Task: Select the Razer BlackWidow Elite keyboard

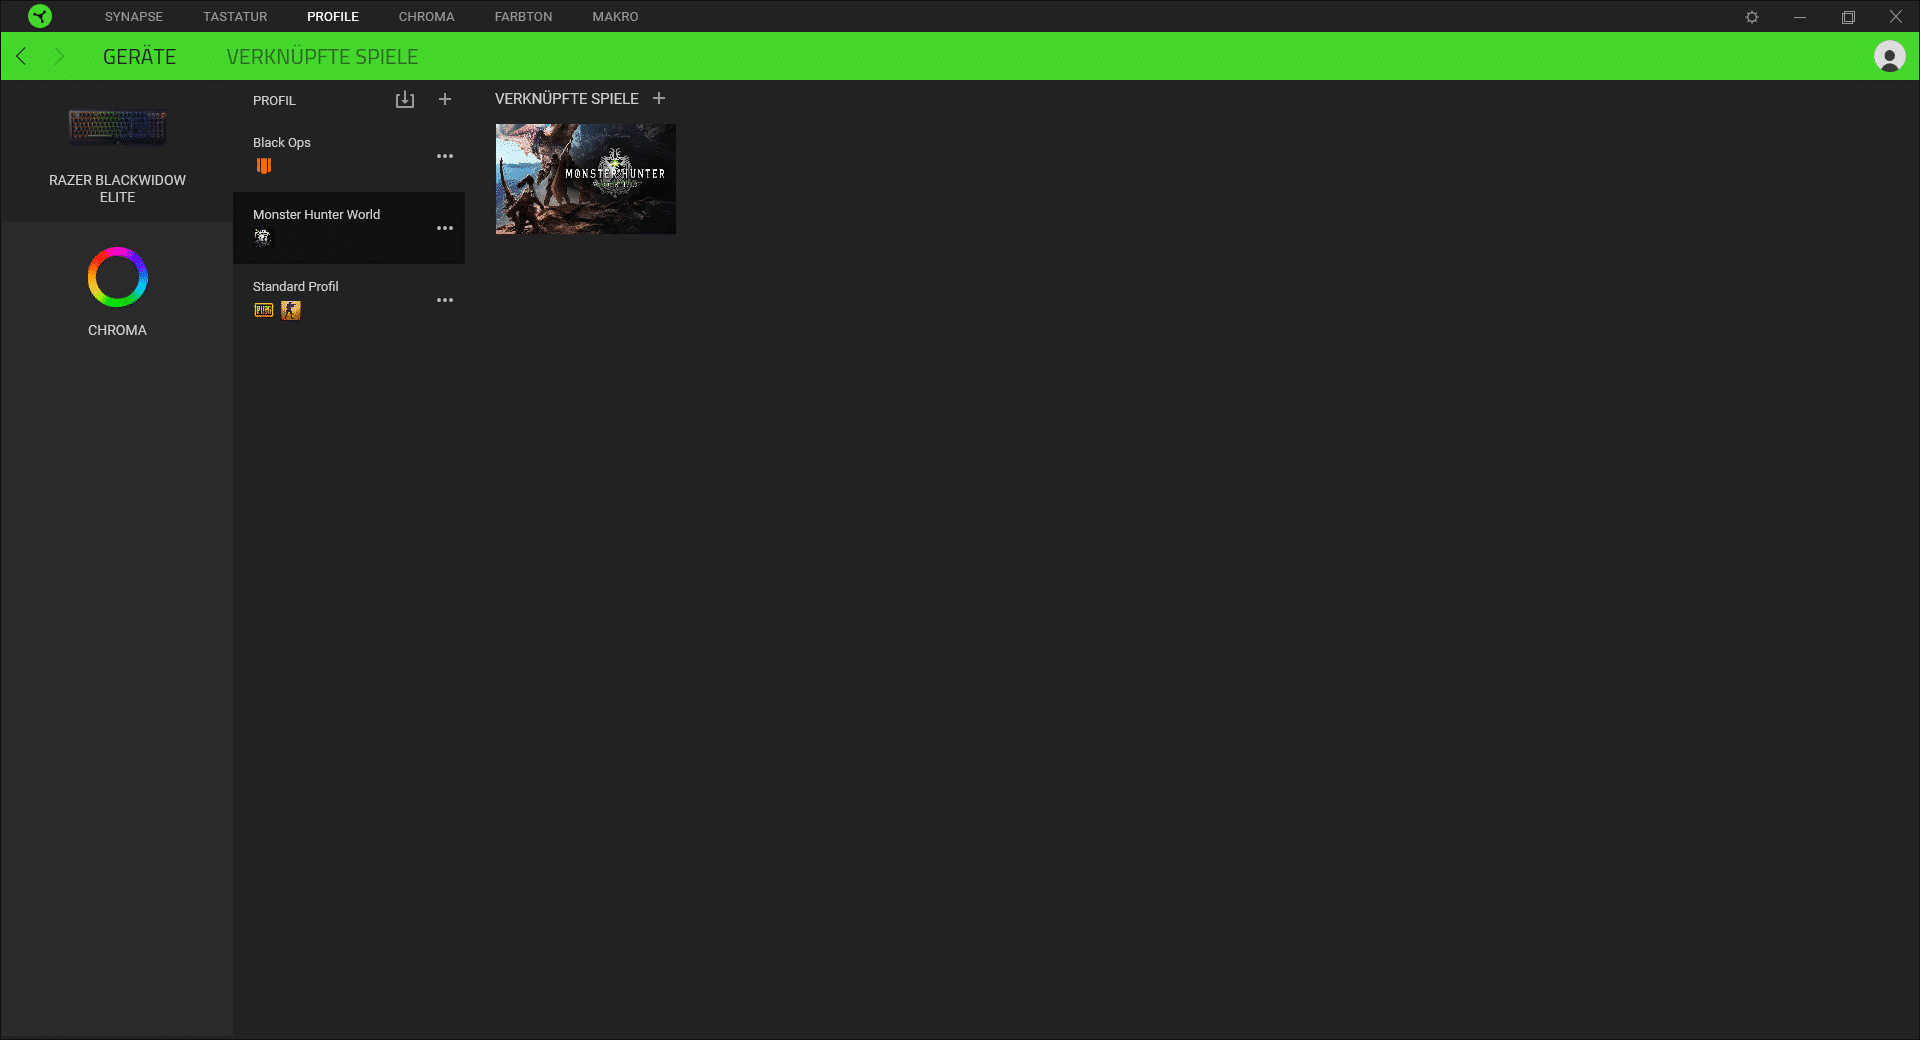Action: (117, 152)
